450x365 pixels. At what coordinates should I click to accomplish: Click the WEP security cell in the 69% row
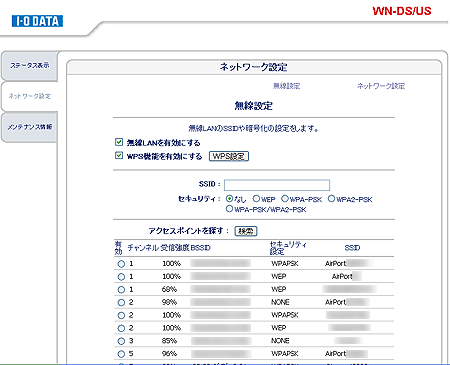click(279, 289)
